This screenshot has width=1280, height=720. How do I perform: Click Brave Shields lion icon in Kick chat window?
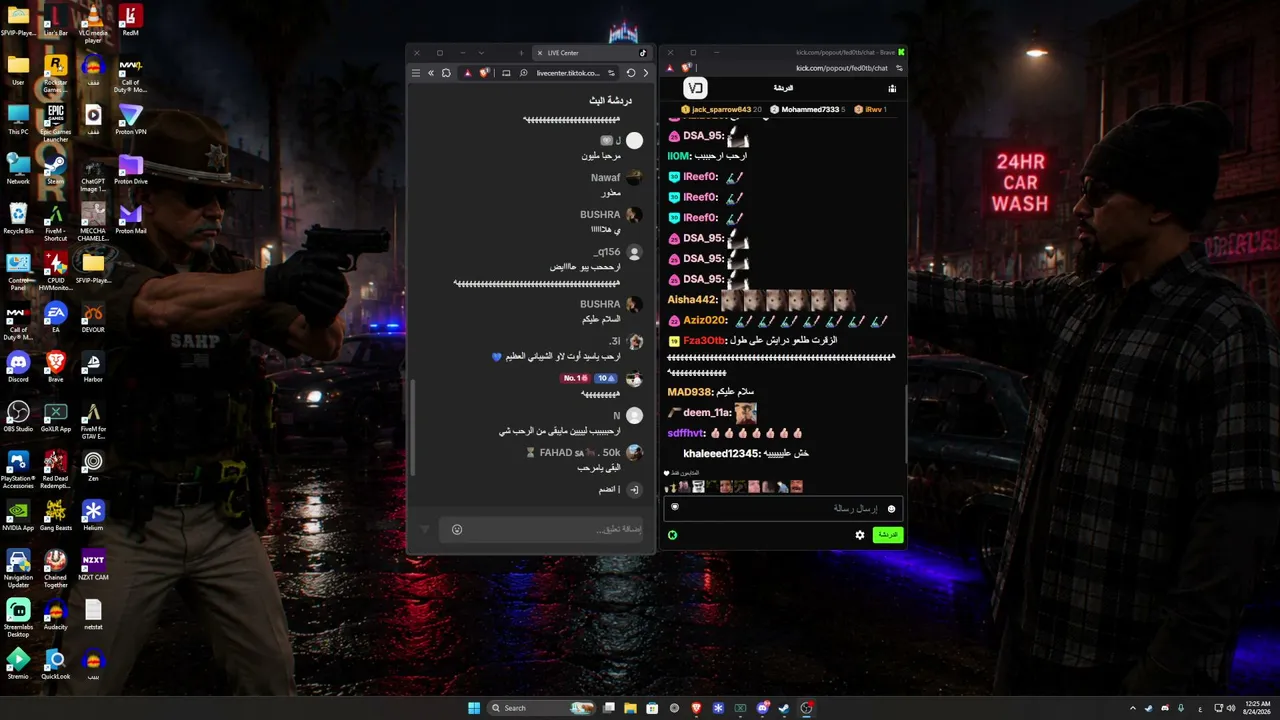click(x=687, y=68)
